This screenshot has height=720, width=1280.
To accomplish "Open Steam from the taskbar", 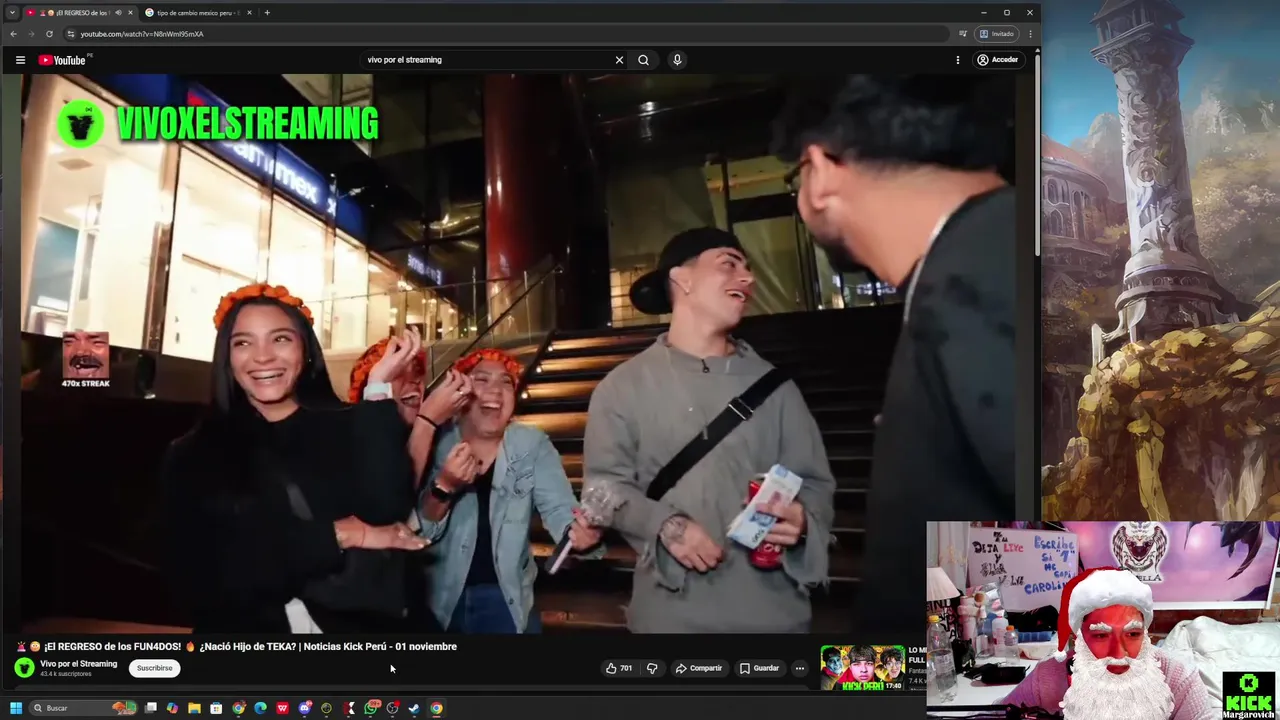I will (414, 708).
